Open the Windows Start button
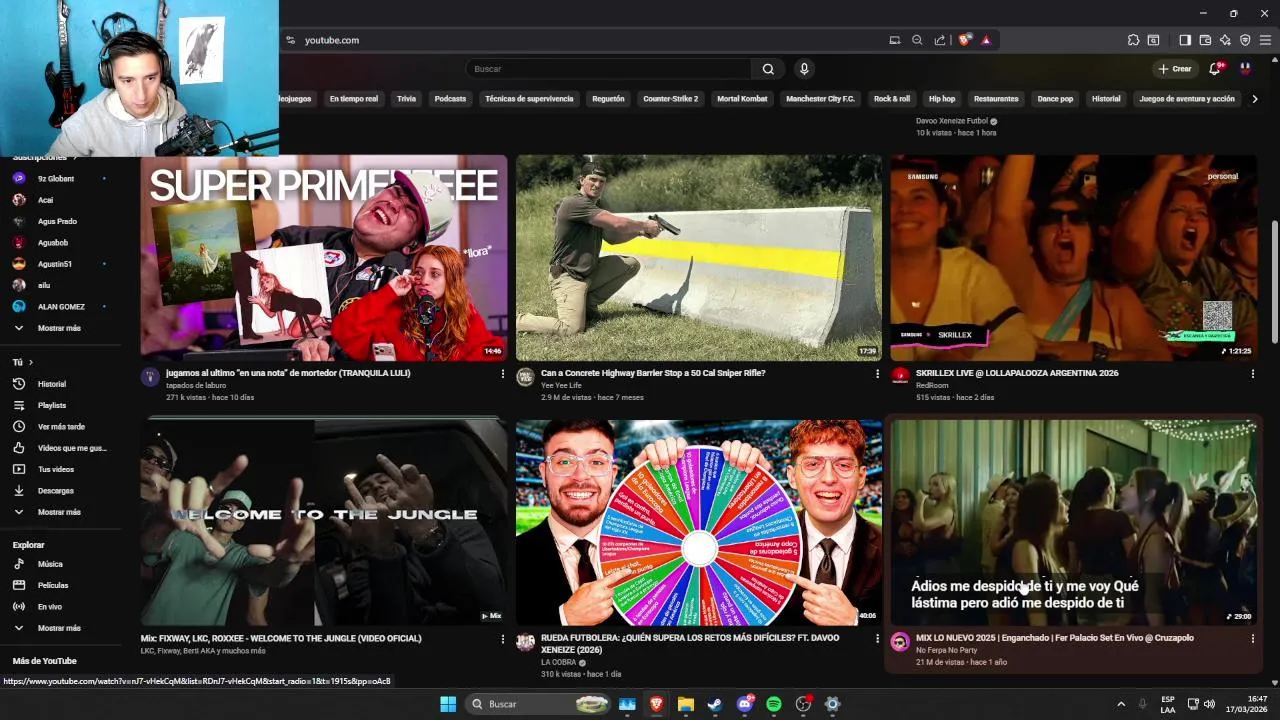Screen dimensions: 1280x720 click(x=448, y=704)
